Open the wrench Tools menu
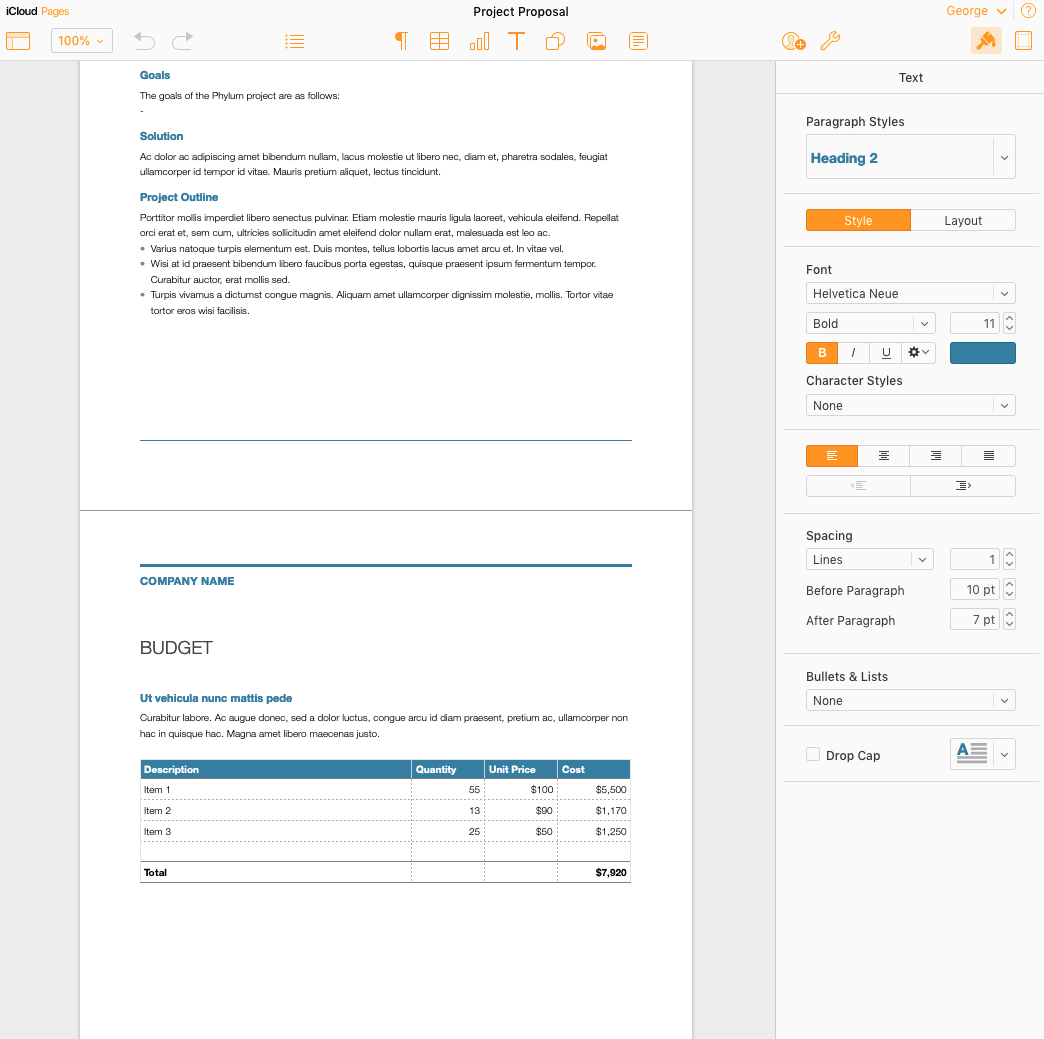1044x1039 pixels. pyautogui.click(x=830, y=41)
